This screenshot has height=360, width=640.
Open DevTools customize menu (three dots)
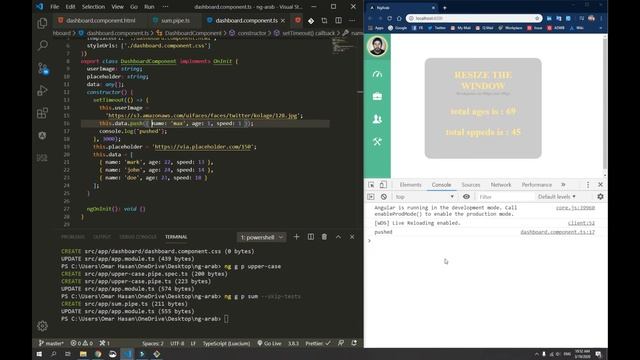[588, 185]
